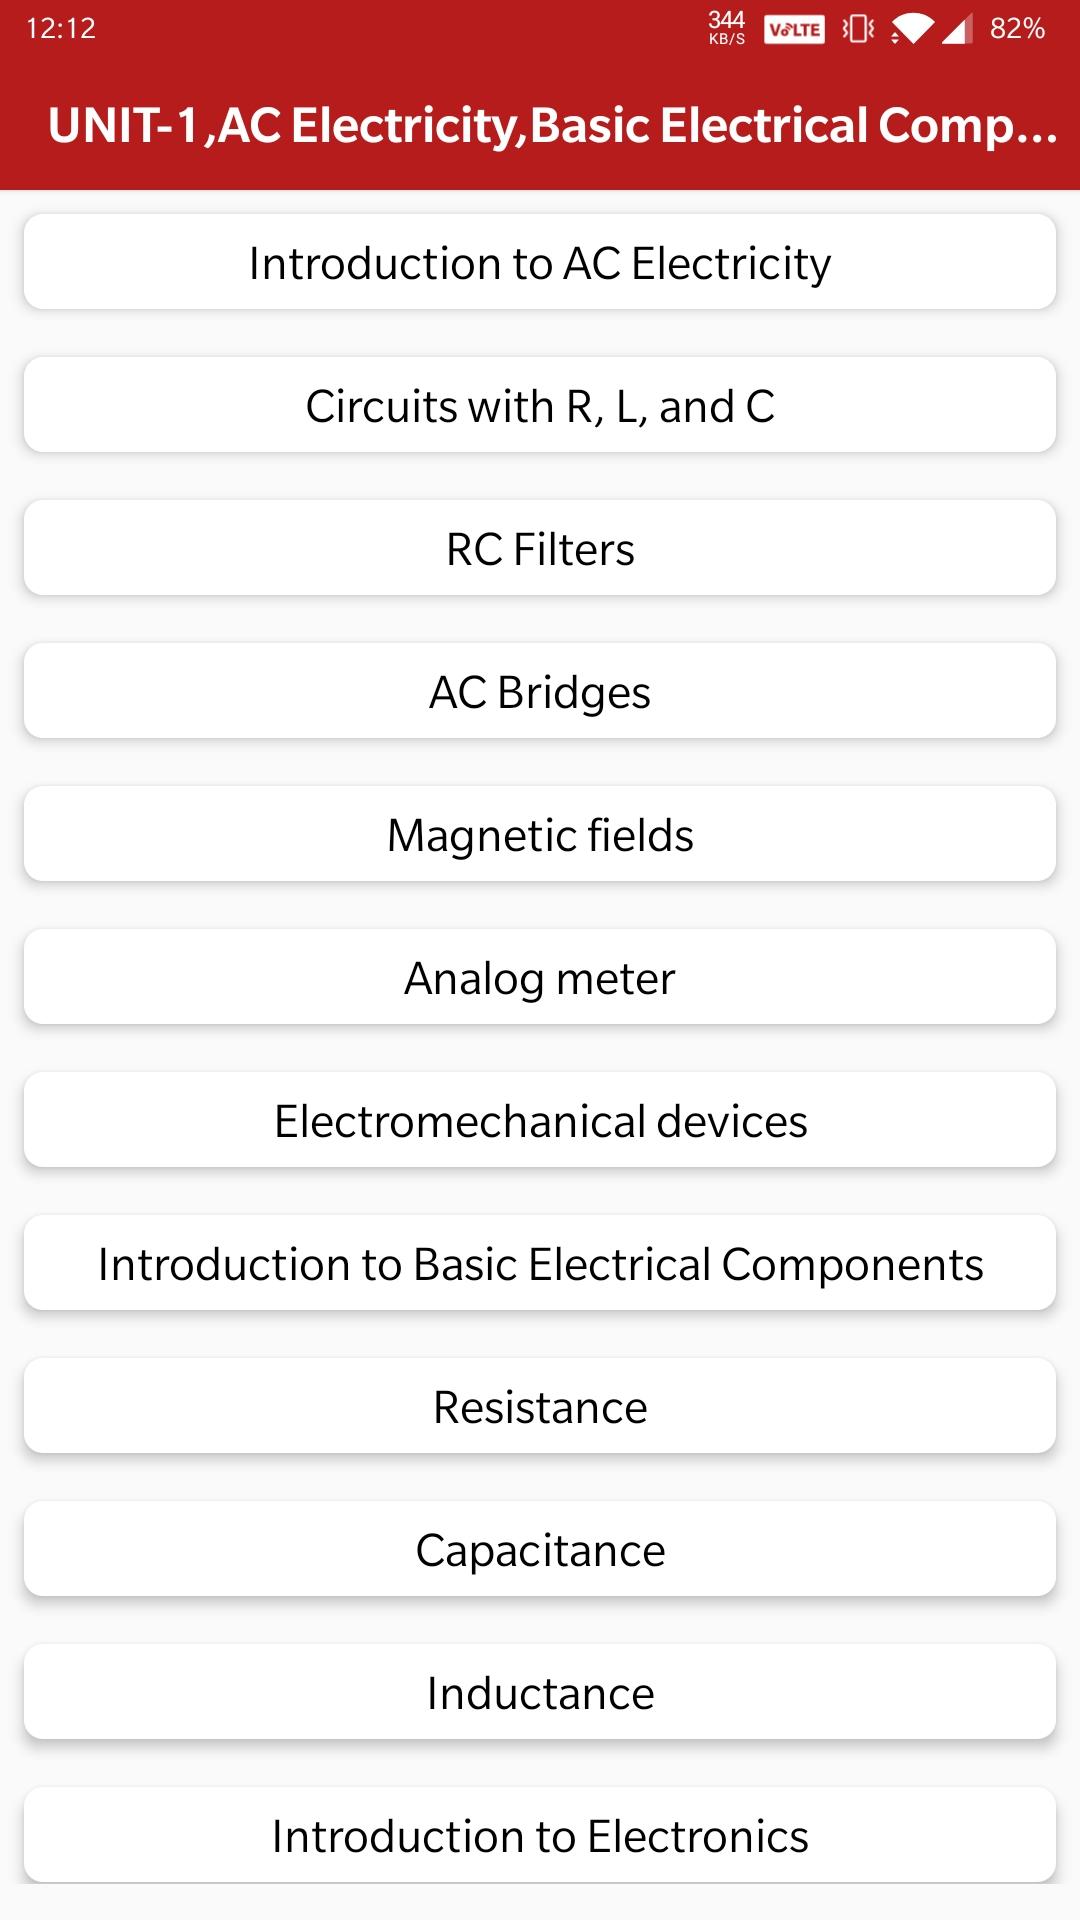Open the RC Filters lesson
1080x1920 pixels.
(x=540, y=549)
